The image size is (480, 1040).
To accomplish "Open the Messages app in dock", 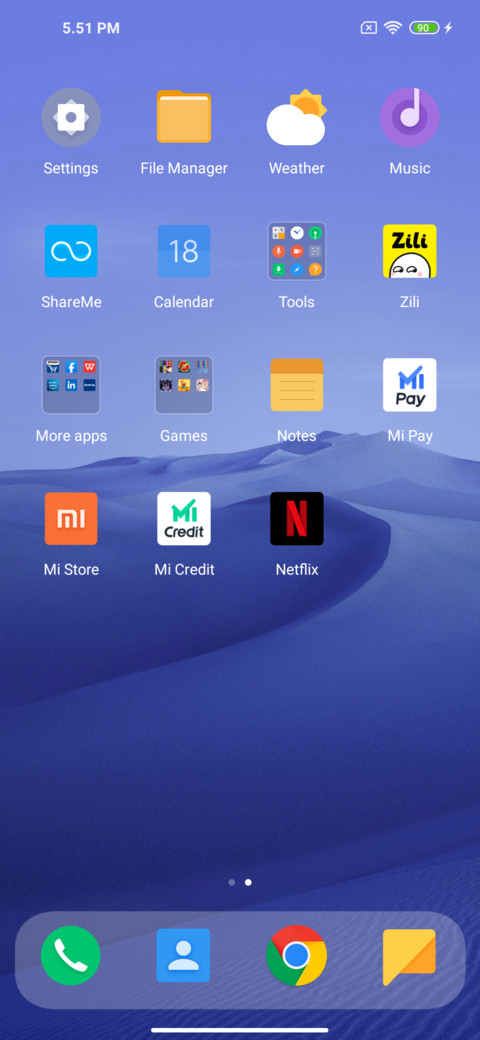I will click(x=410, y=956).
